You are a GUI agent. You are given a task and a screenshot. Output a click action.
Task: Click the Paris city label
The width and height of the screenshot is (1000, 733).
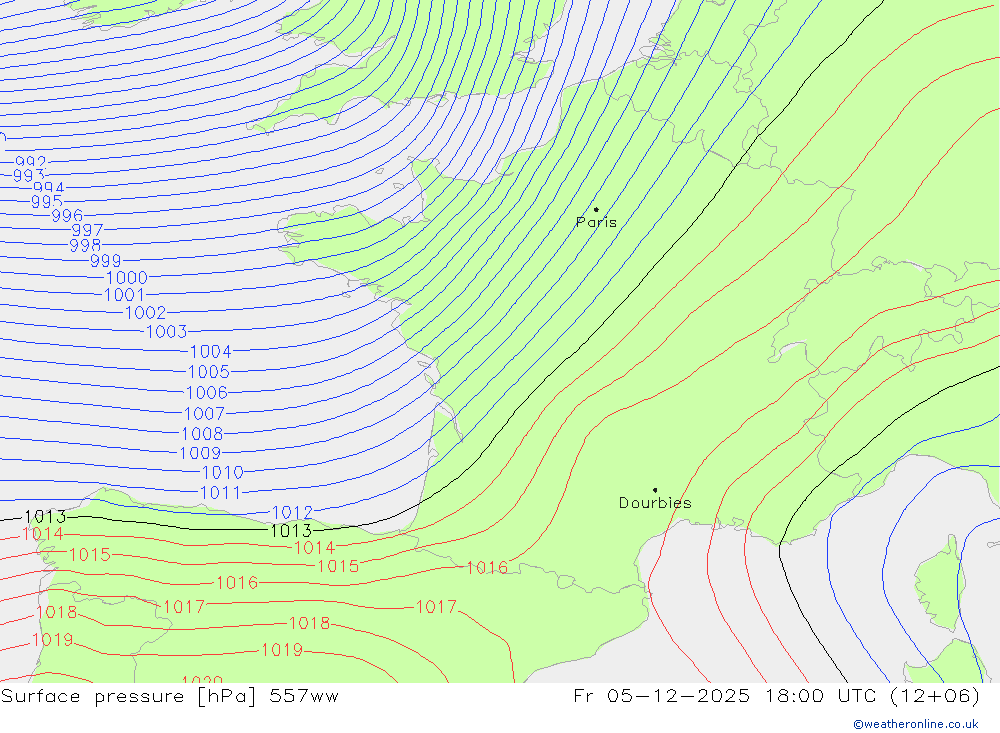pyautogui.click(x=596, y=222)
